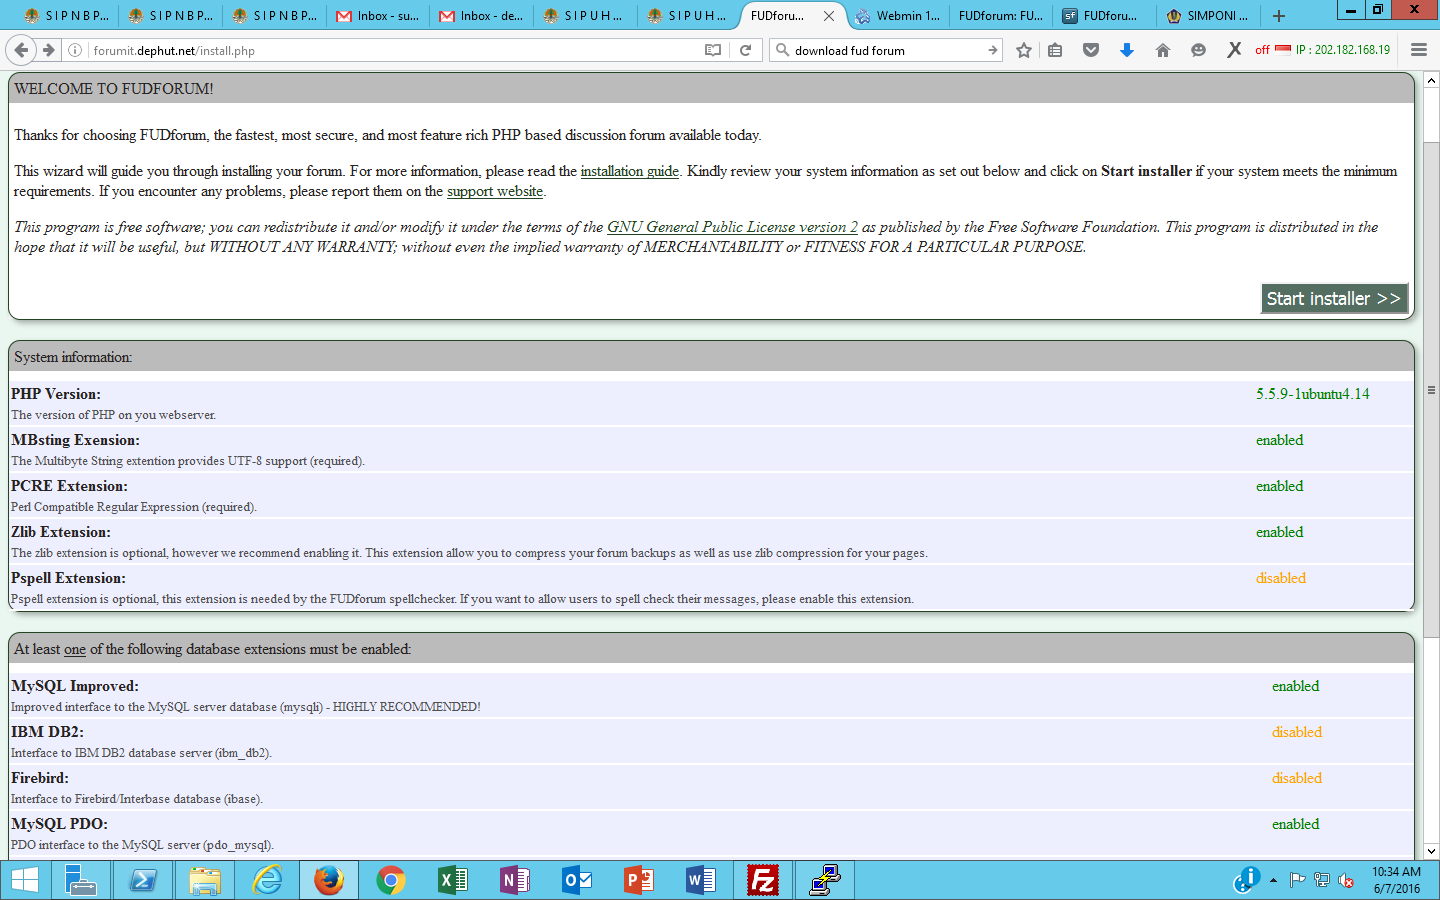Click the MySQL Improved enabled status
The width and height of the screenshot is (1440, 900).
pyautogui.click(x=1295, y=686)
